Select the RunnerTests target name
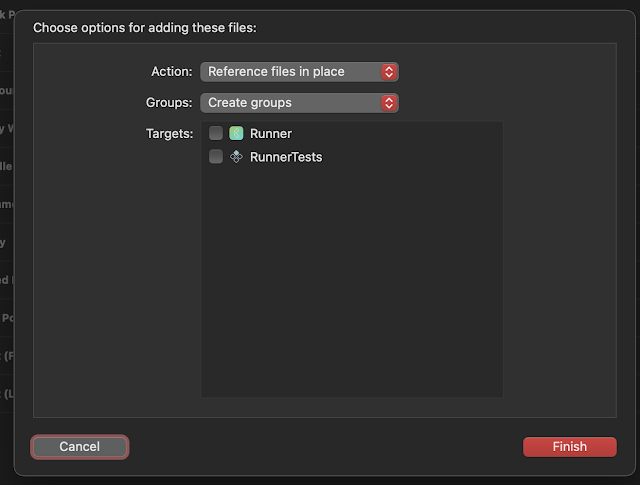640x485 pixels. tap(286, 157)
